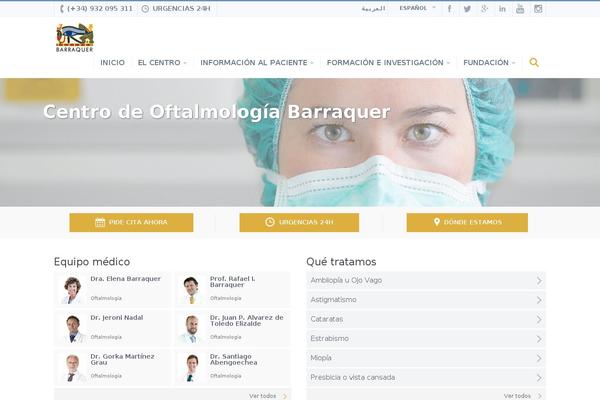Expand Formación e Investigación menu
The image size is (600, 400).
388,62
